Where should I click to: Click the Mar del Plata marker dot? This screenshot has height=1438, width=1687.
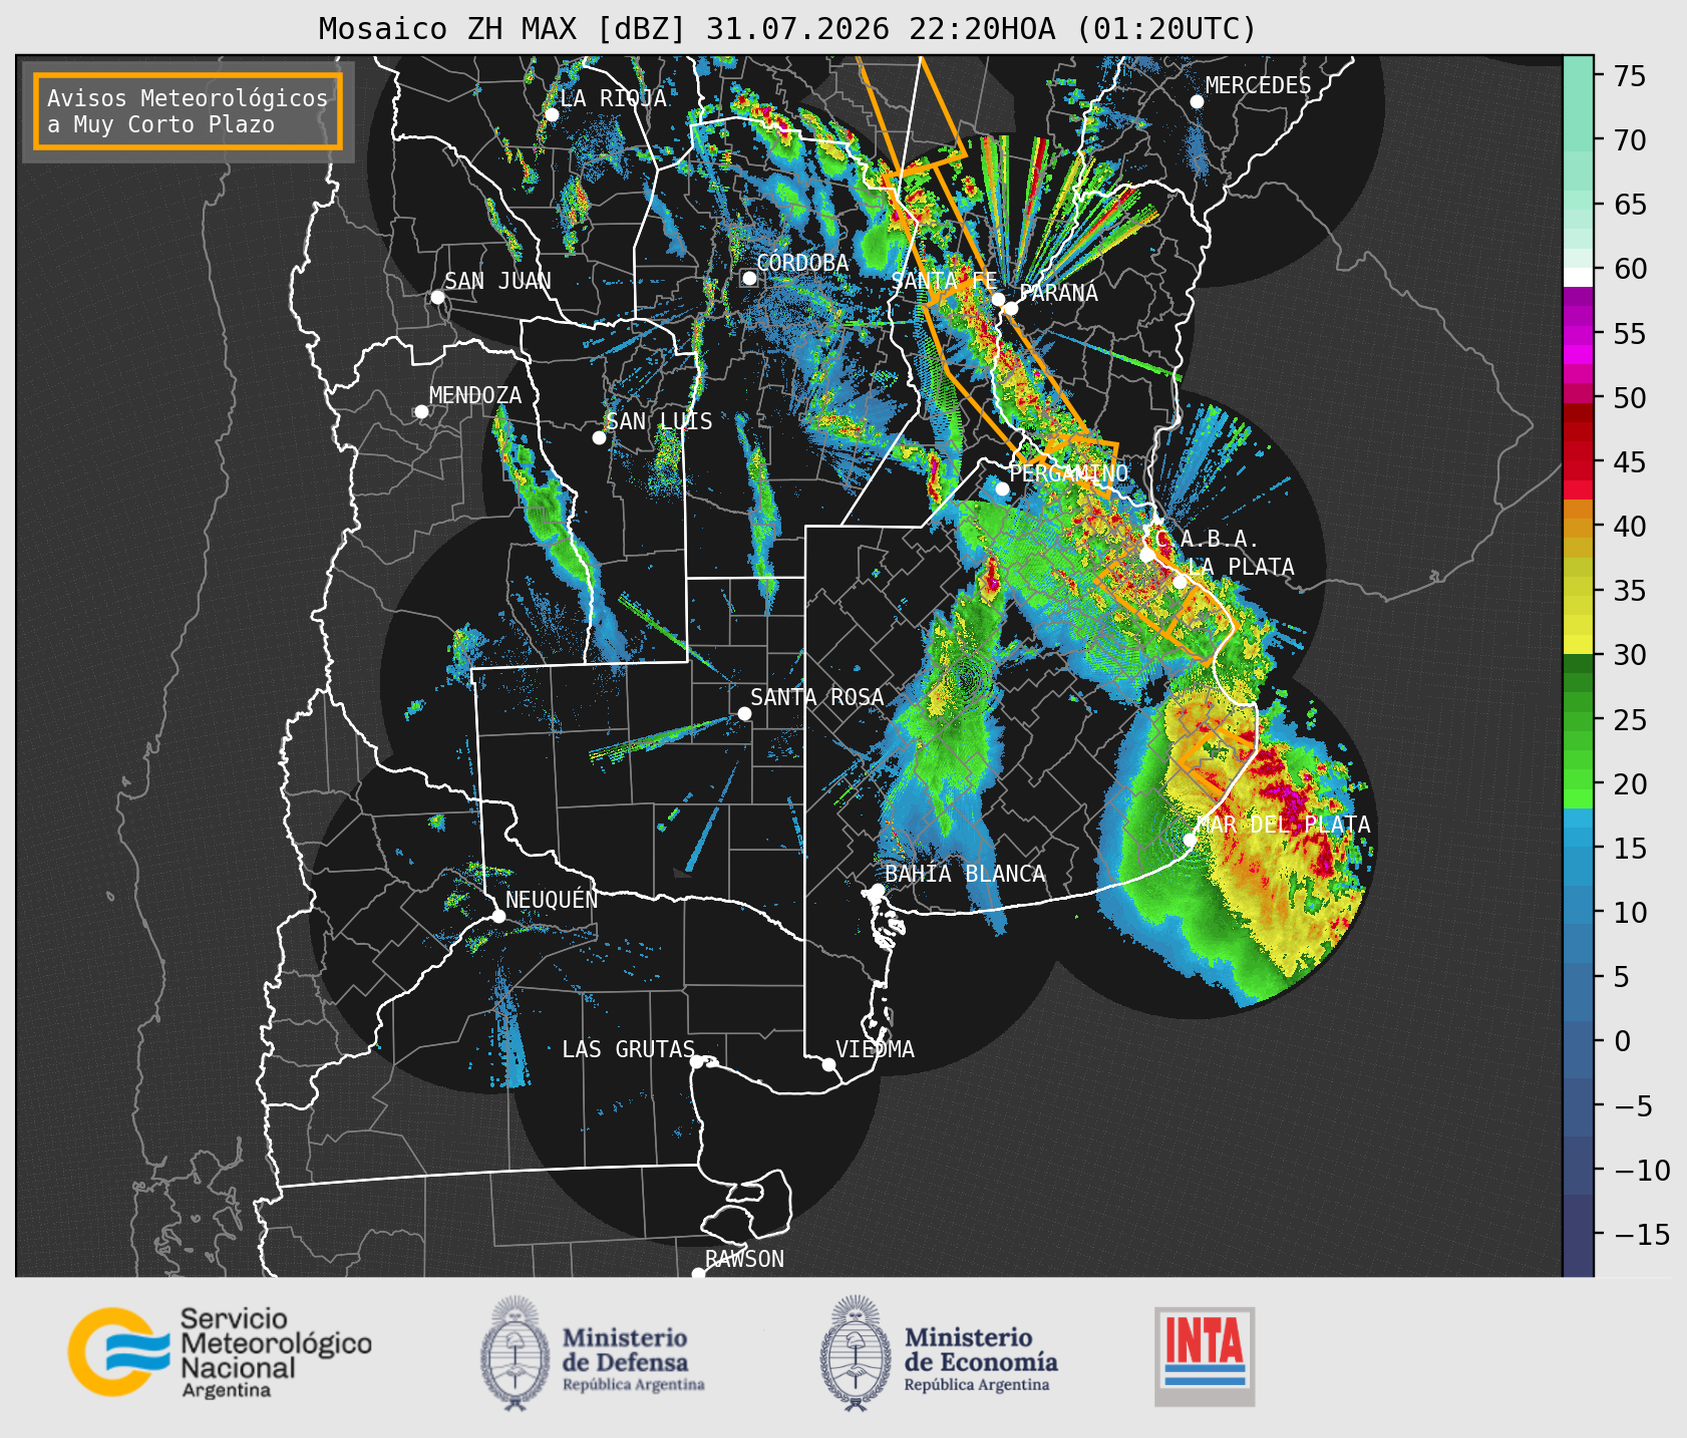pos(1190,839)
